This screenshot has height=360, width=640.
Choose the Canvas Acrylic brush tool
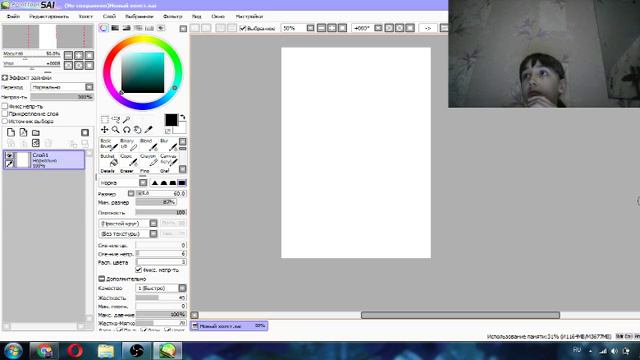click(168, 160)
